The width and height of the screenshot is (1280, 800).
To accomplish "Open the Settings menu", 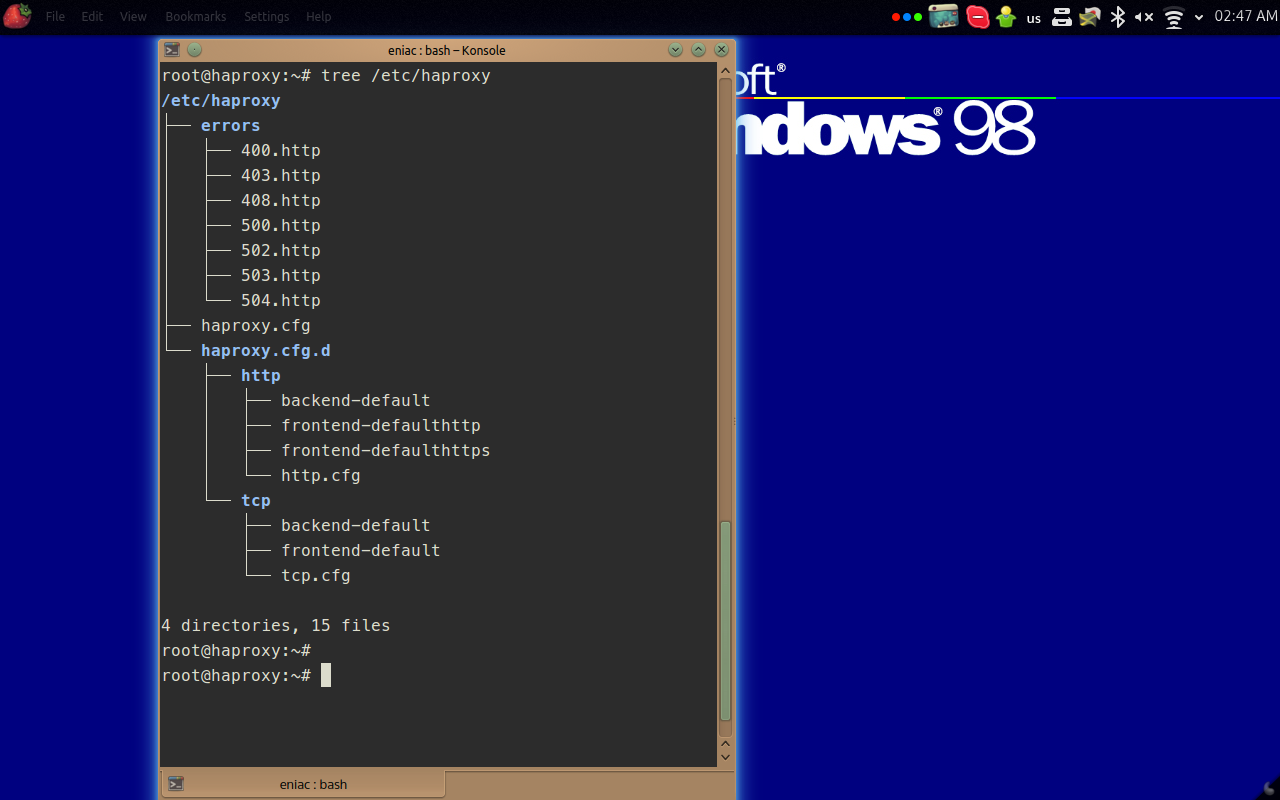I will 266,17.
